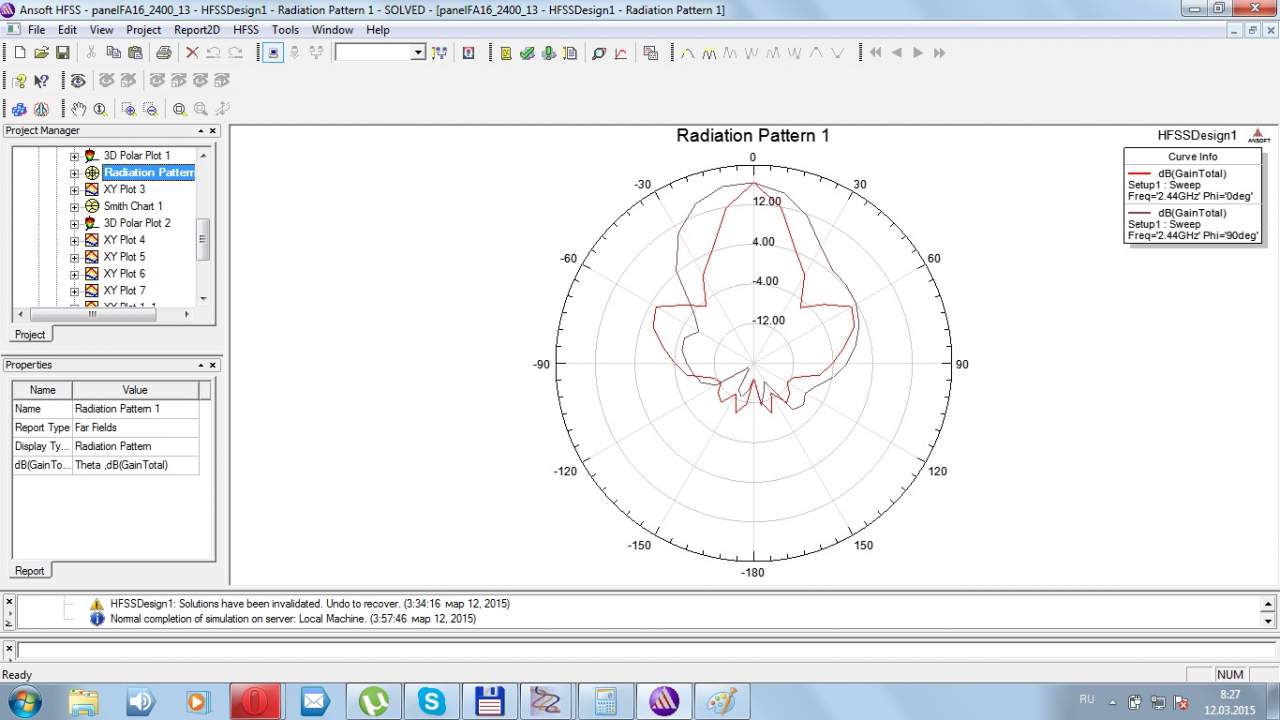
Task: Switch to the Report tab in Properties
Action: 29,571
